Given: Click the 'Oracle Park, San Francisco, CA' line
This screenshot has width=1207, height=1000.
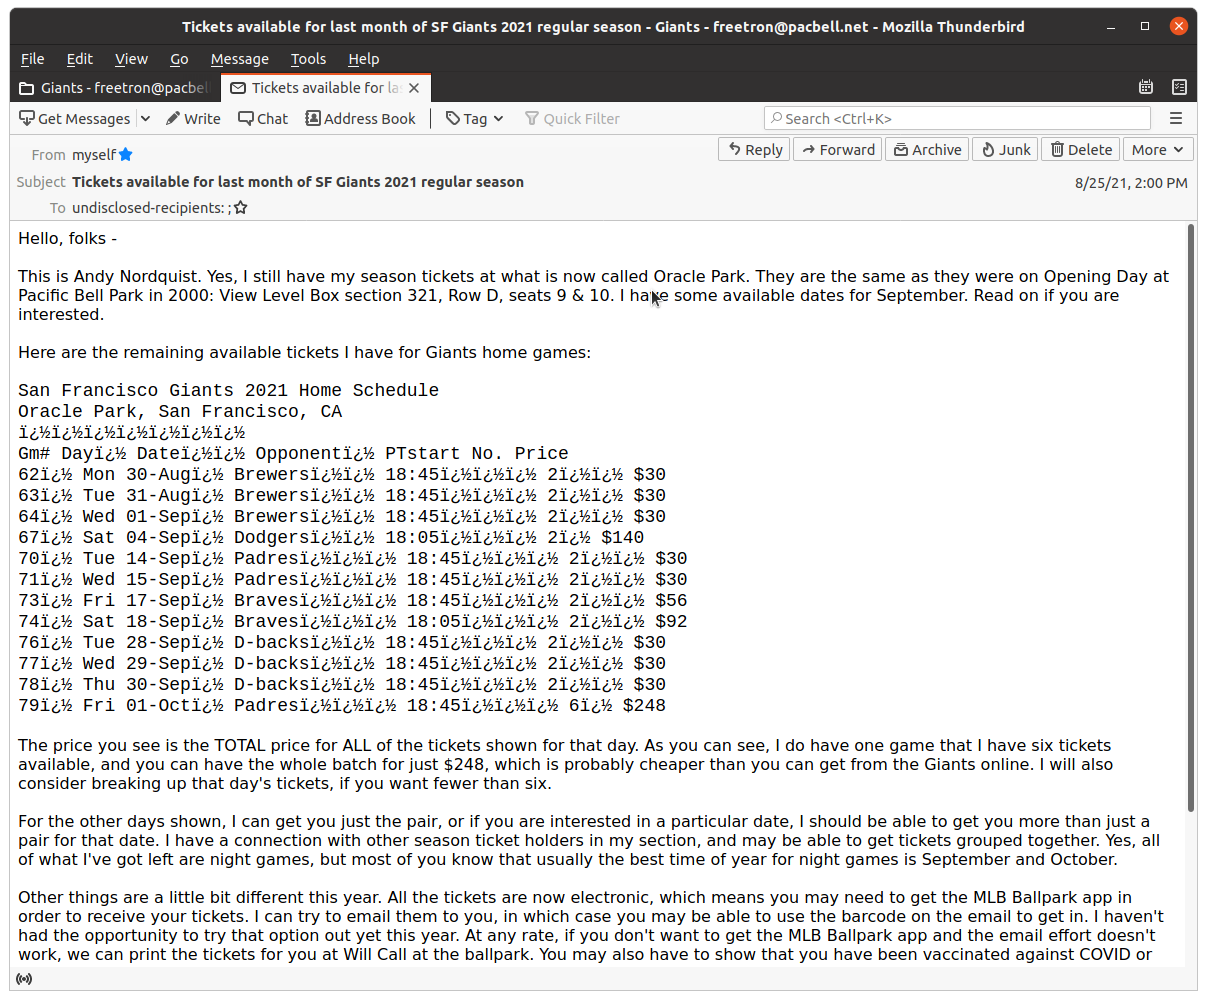Looking at the screenshot, I should click(180, 411).
